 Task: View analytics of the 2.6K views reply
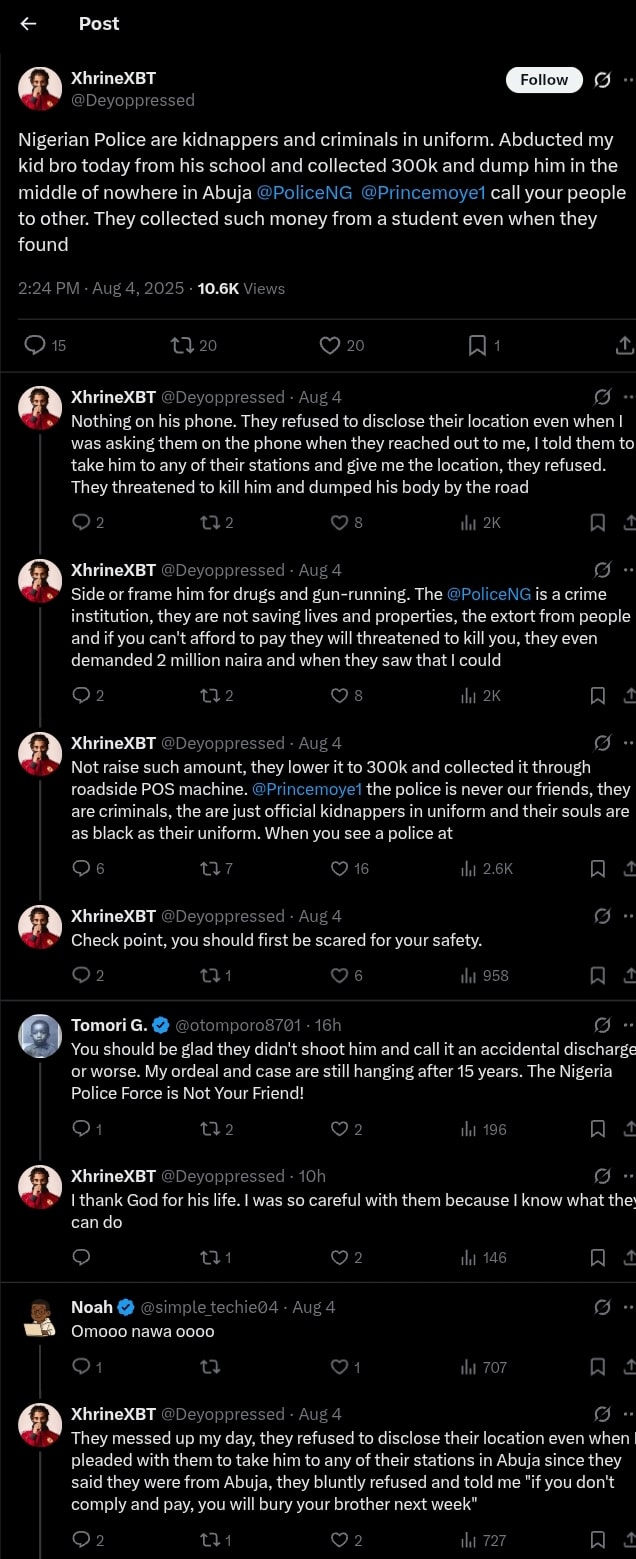tap(468, 869)
